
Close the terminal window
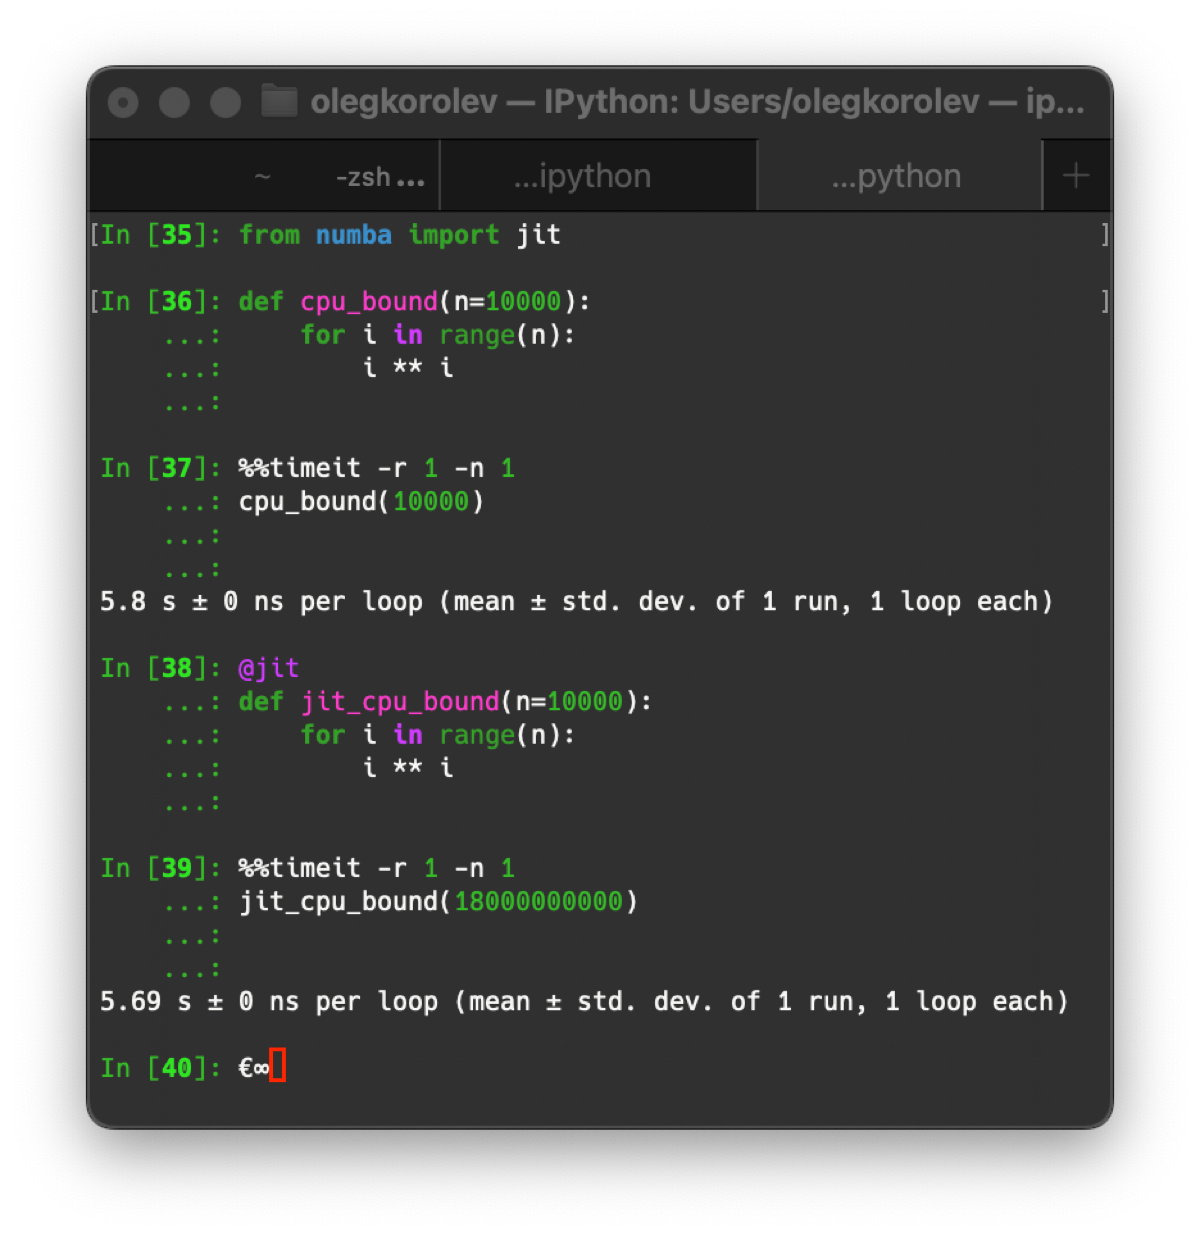[123, 102]
